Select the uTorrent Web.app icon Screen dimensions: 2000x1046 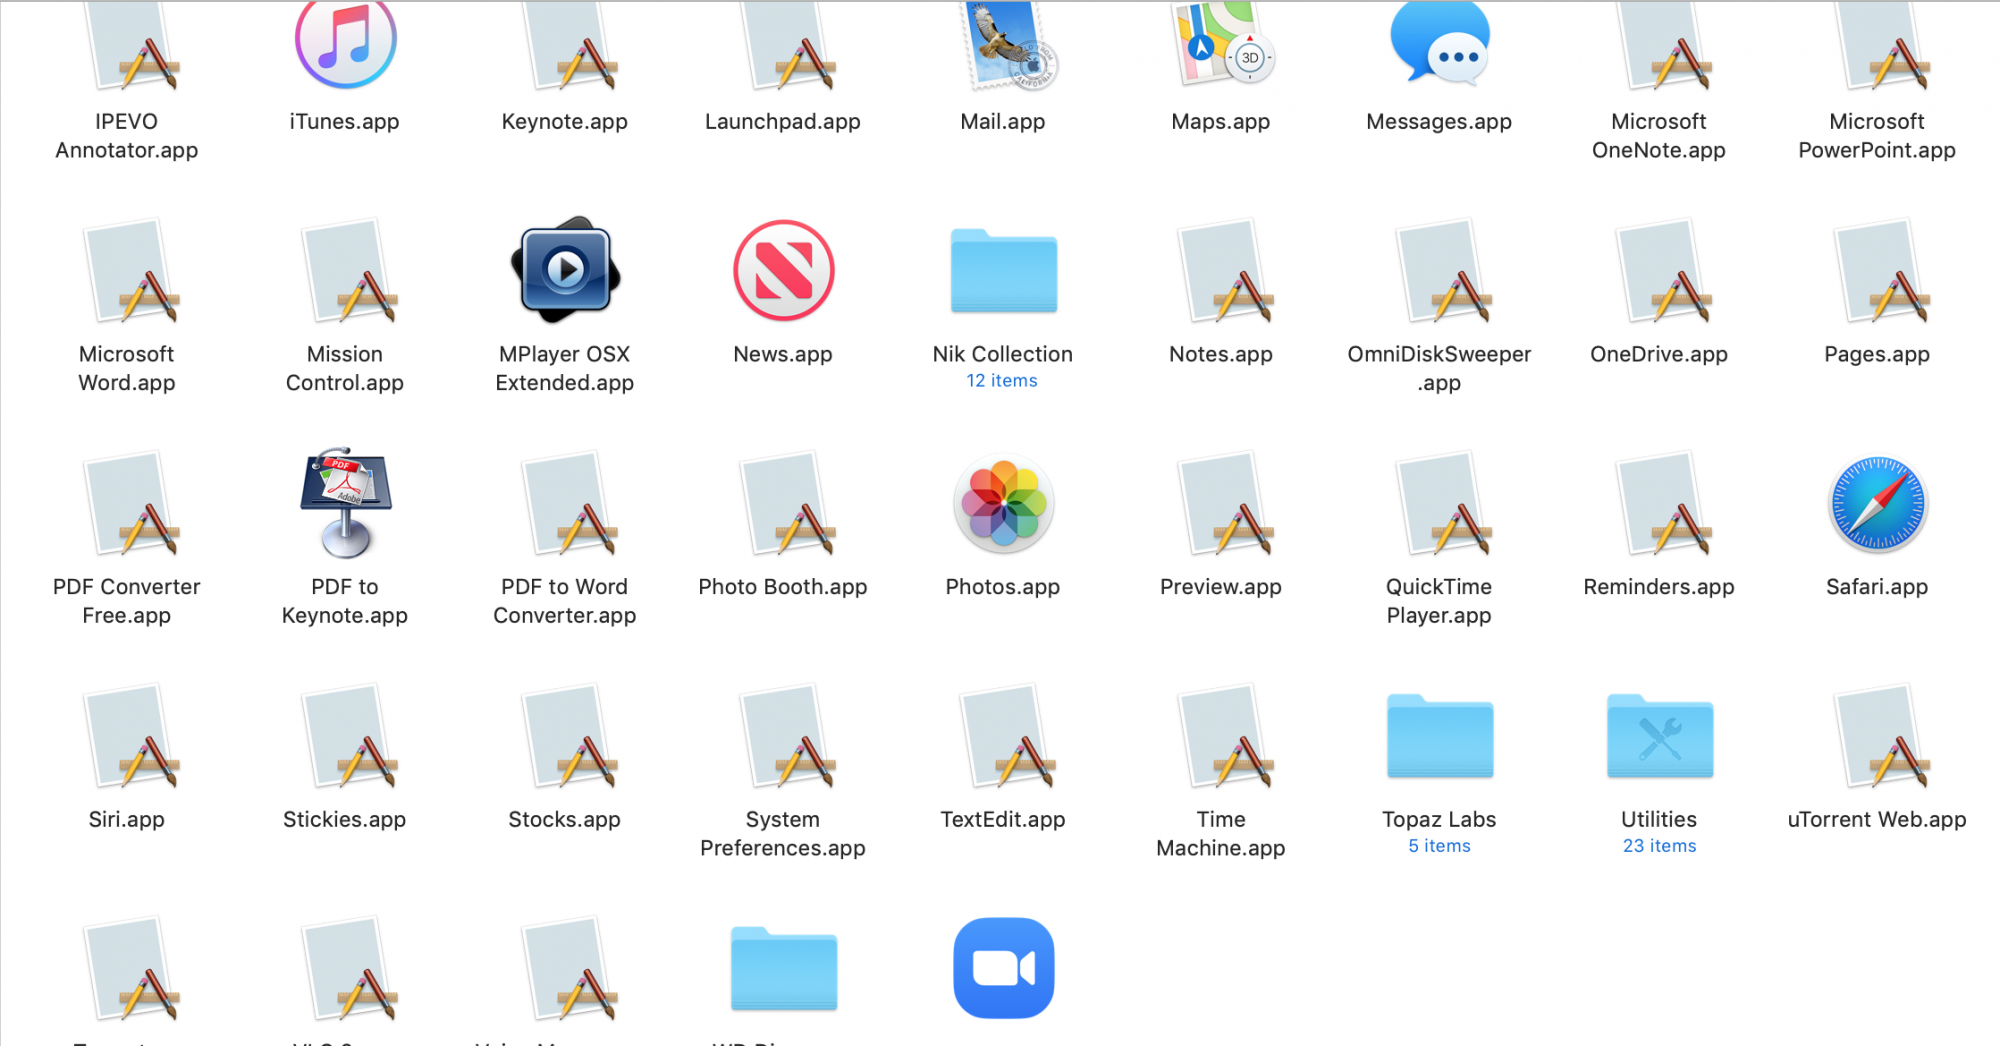click(1882, 737)
